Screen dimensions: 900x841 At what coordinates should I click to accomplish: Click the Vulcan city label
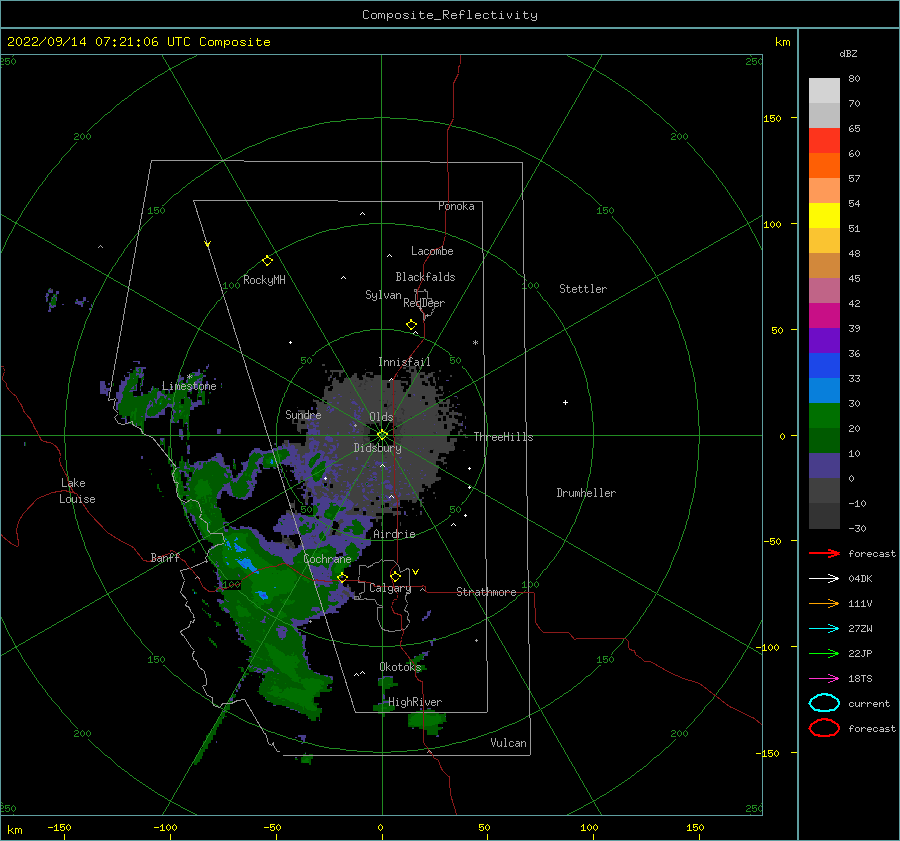pyautogui.click(x=508, y=743)
